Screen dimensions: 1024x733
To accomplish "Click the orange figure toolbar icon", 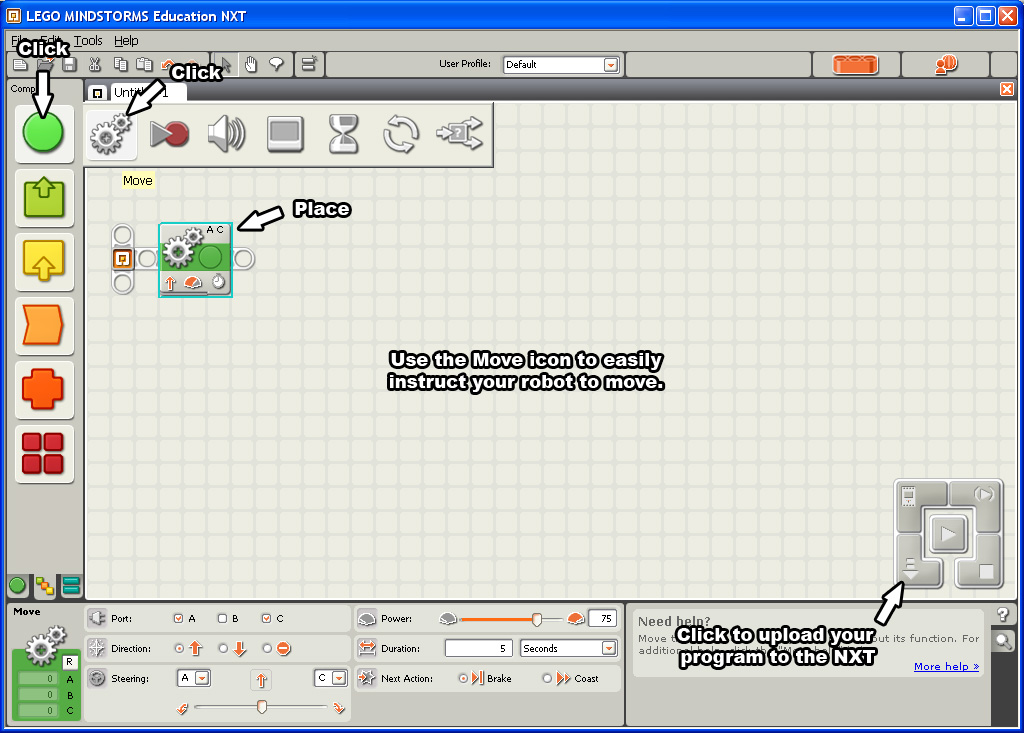I will tap(946, 64).
